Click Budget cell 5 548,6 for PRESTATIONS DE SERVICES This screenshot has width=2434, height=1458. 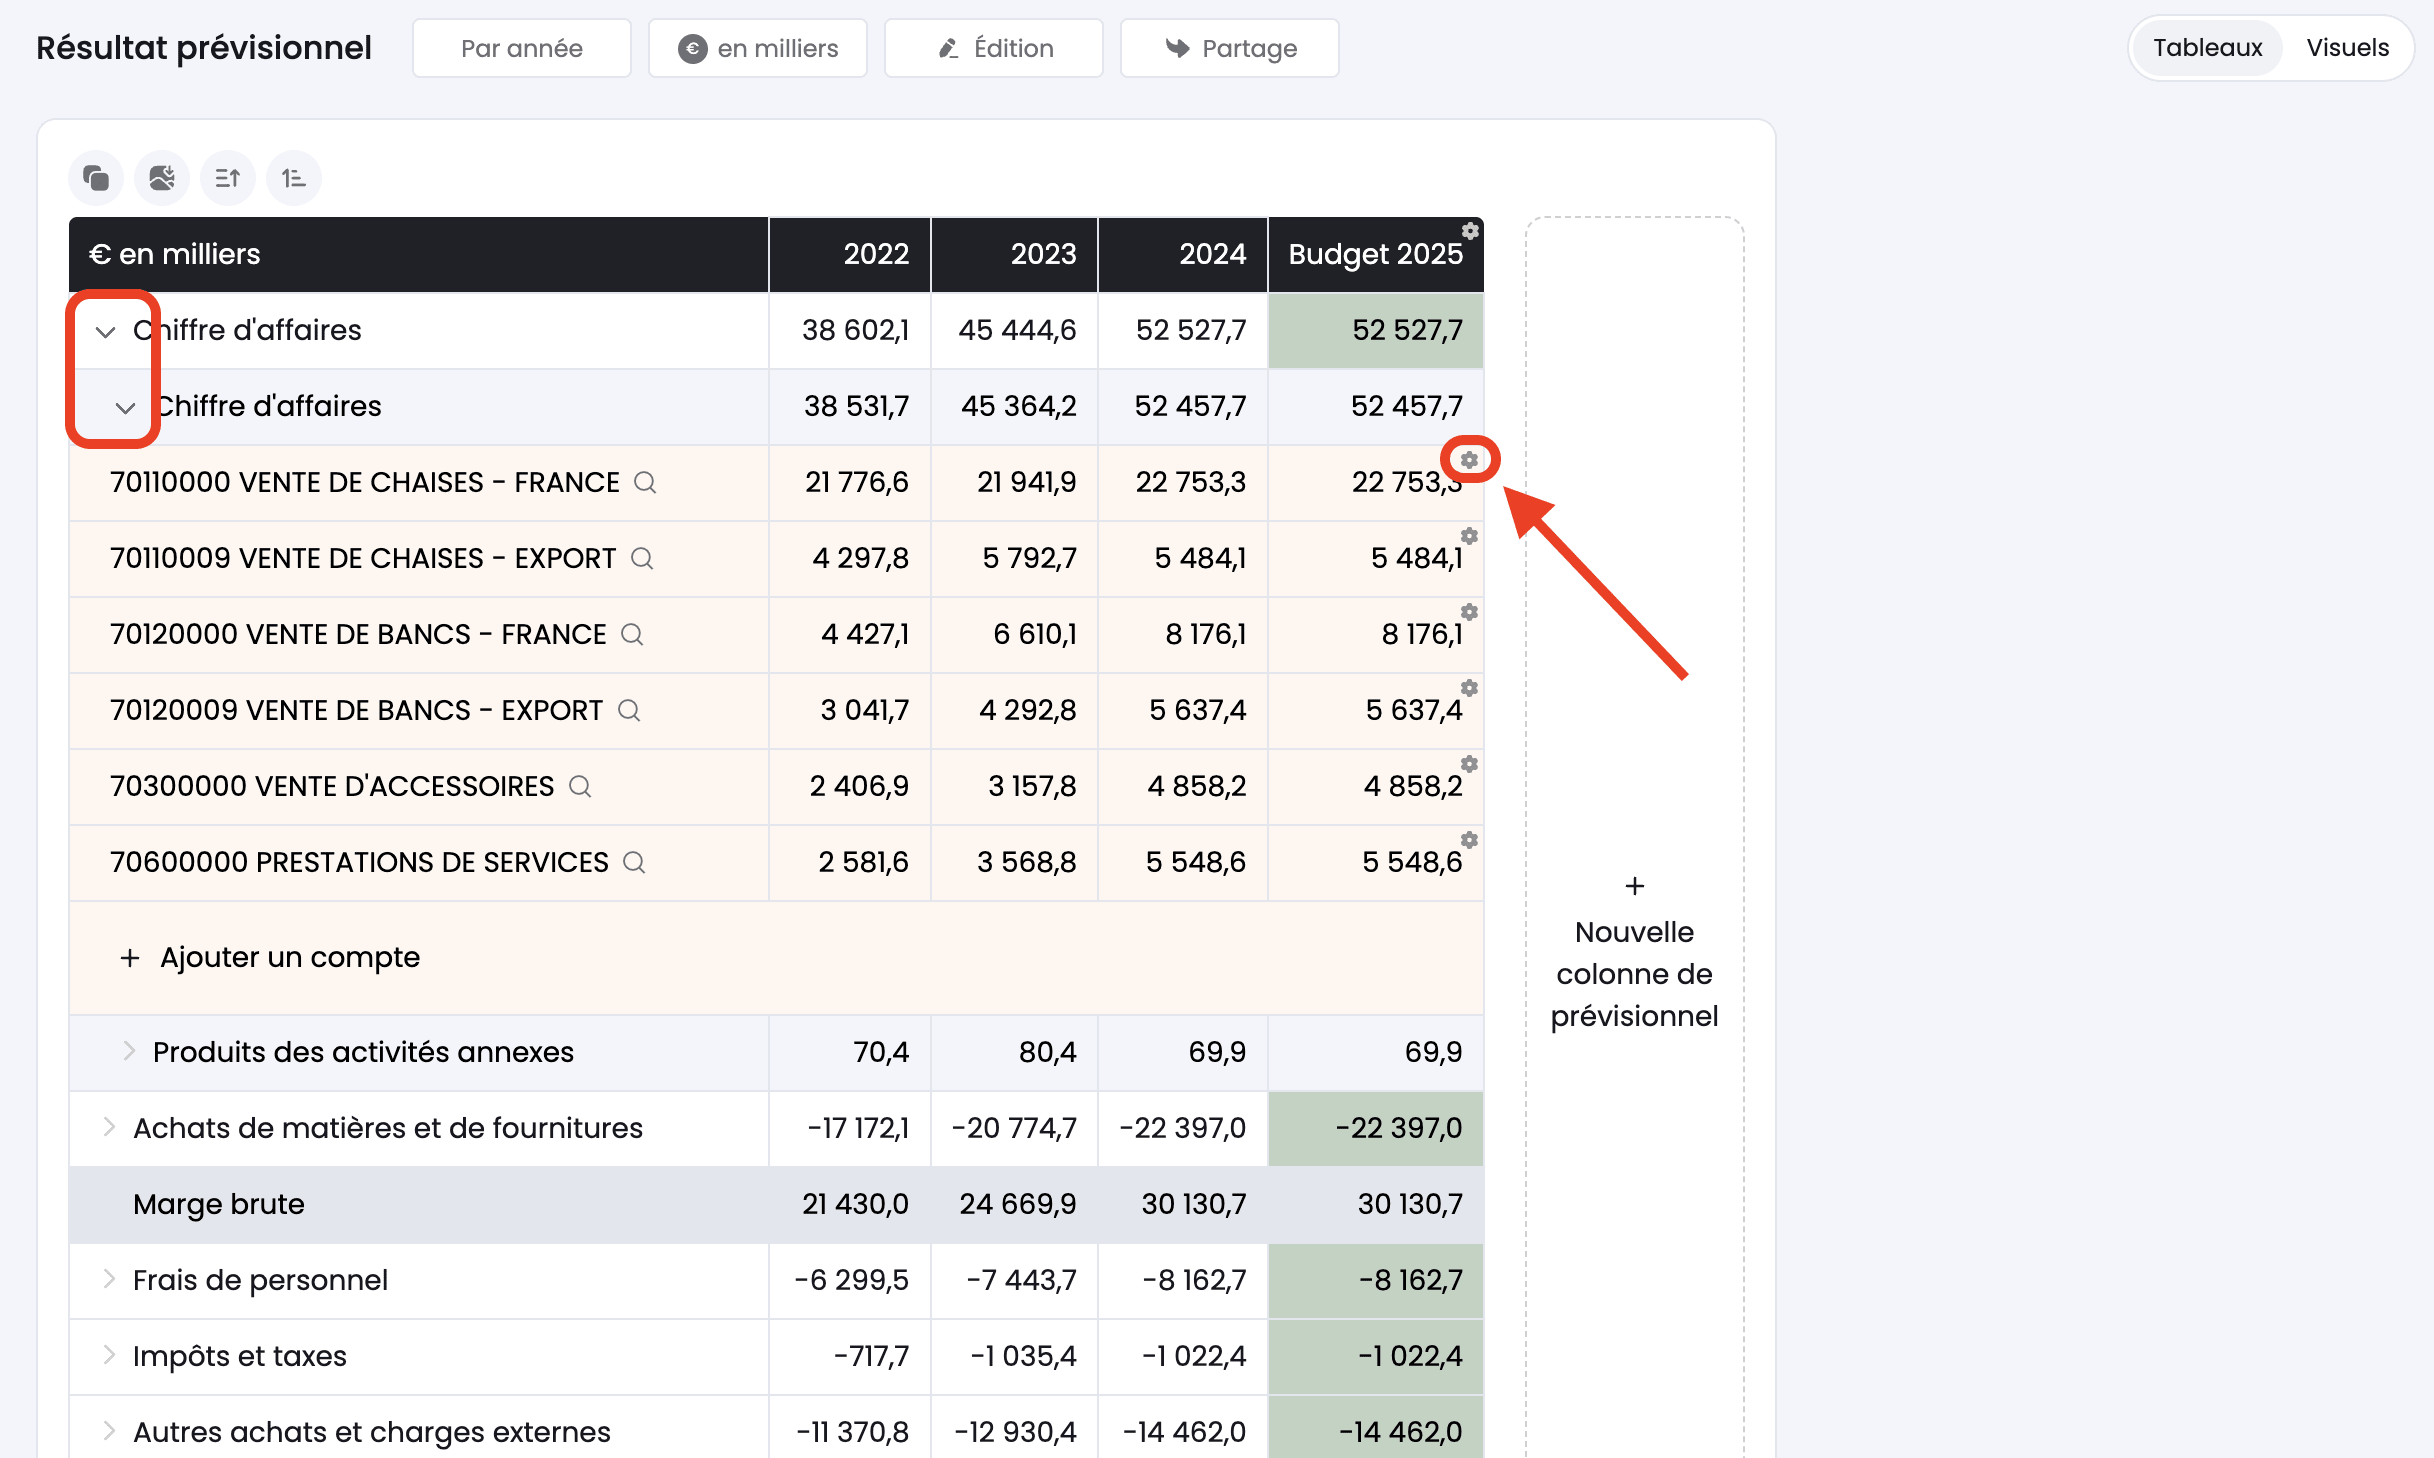[x=1376, y=862]
